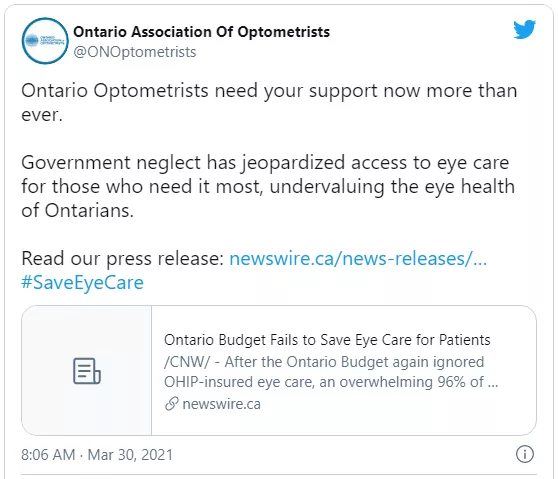Open the tweet info icon
This screenshot has width=558, height=479.
tap(525, 454)
